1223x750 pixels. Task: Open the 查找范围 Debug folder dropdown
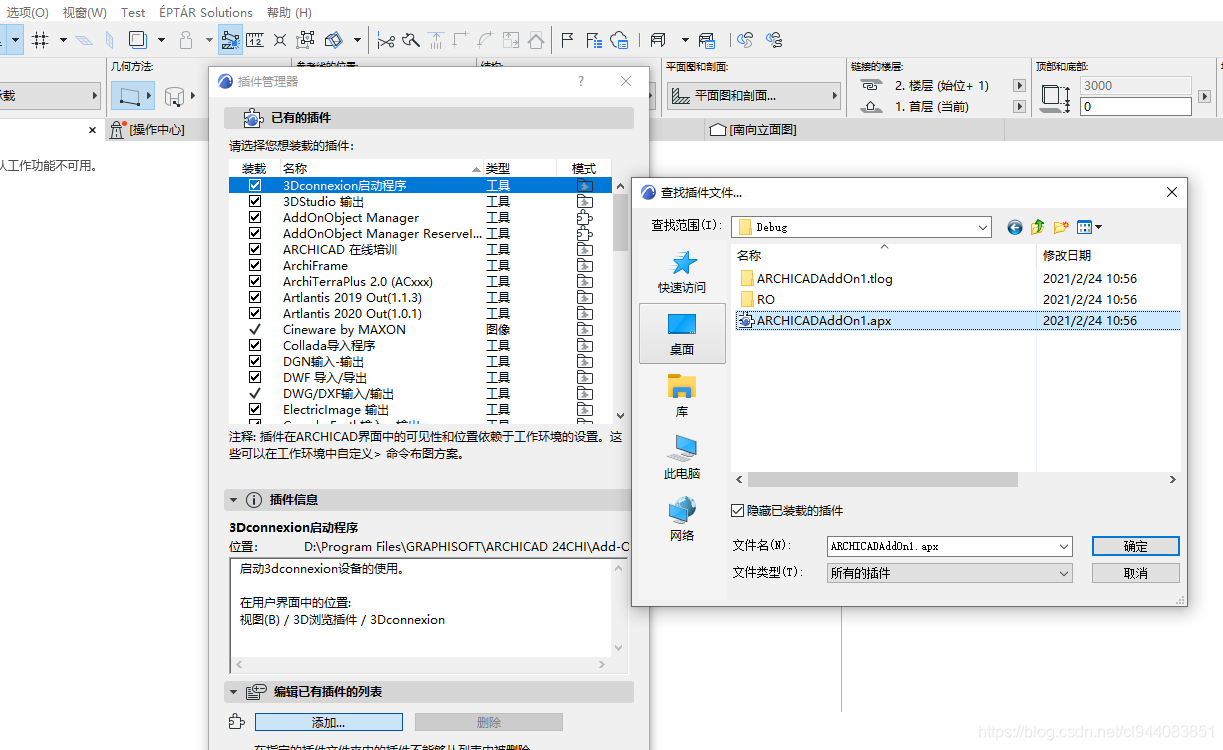[982, 227]
